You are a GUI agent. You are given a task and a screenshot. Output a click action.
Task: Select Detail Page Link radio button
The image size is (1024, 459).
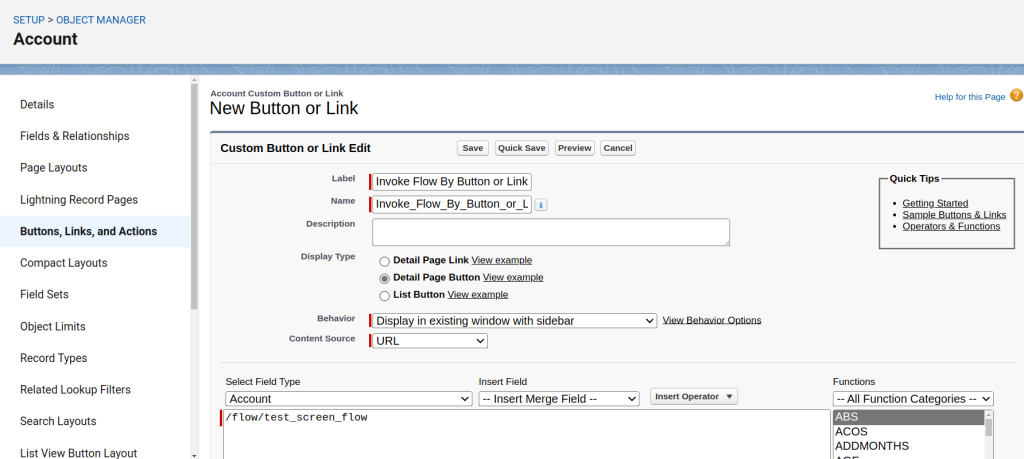tap(385, 261)
